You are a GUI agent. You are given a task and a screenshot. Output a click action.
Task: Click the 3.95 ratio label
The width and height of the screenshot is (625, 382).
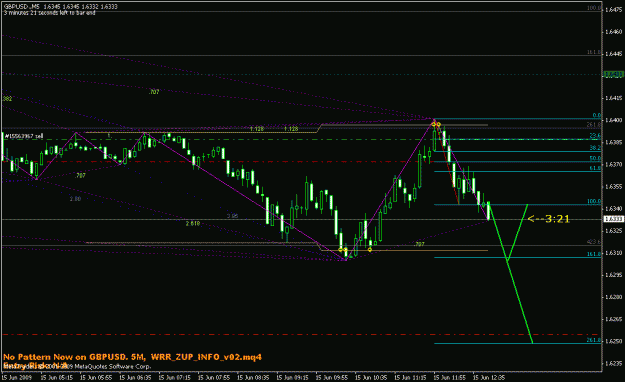pyautogui.click(x=232, y=216)
